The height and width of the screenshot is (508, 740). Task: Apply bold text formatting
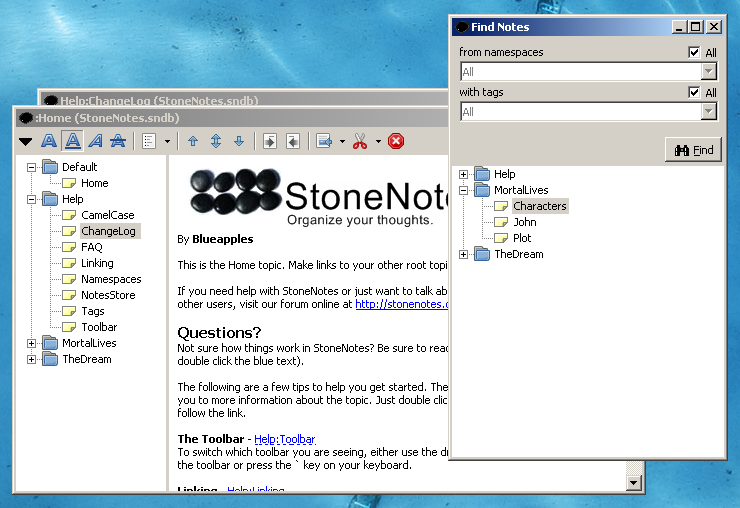point(49,141)
